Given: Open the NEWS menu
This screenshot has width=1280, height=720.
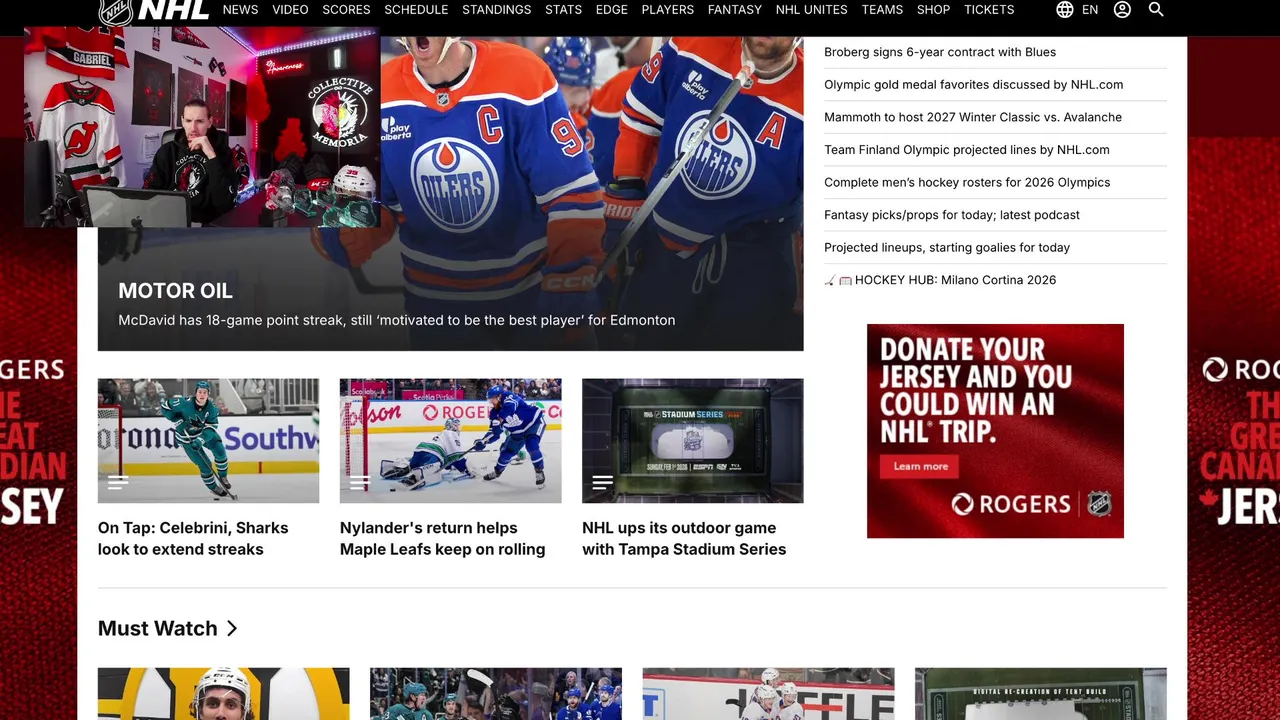Looking at the screenshot, I should pyautogui.click(x=240, y=10).
